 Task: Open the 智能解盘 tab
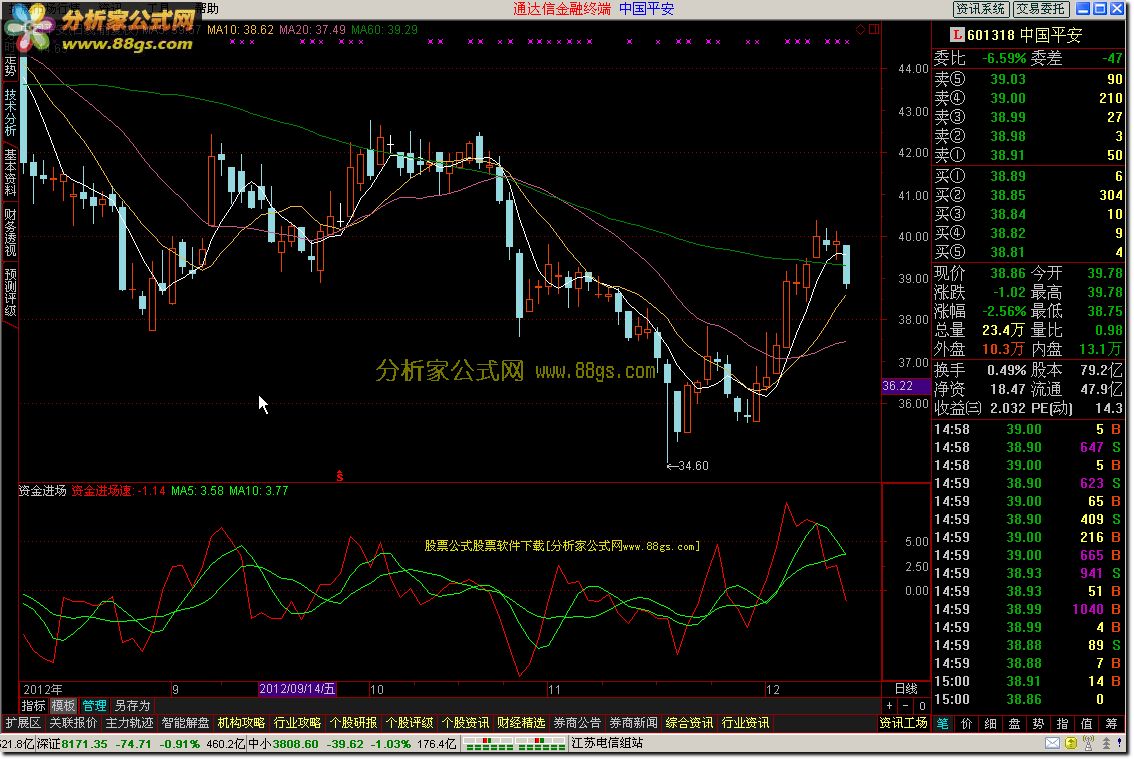tap(185, 723)
